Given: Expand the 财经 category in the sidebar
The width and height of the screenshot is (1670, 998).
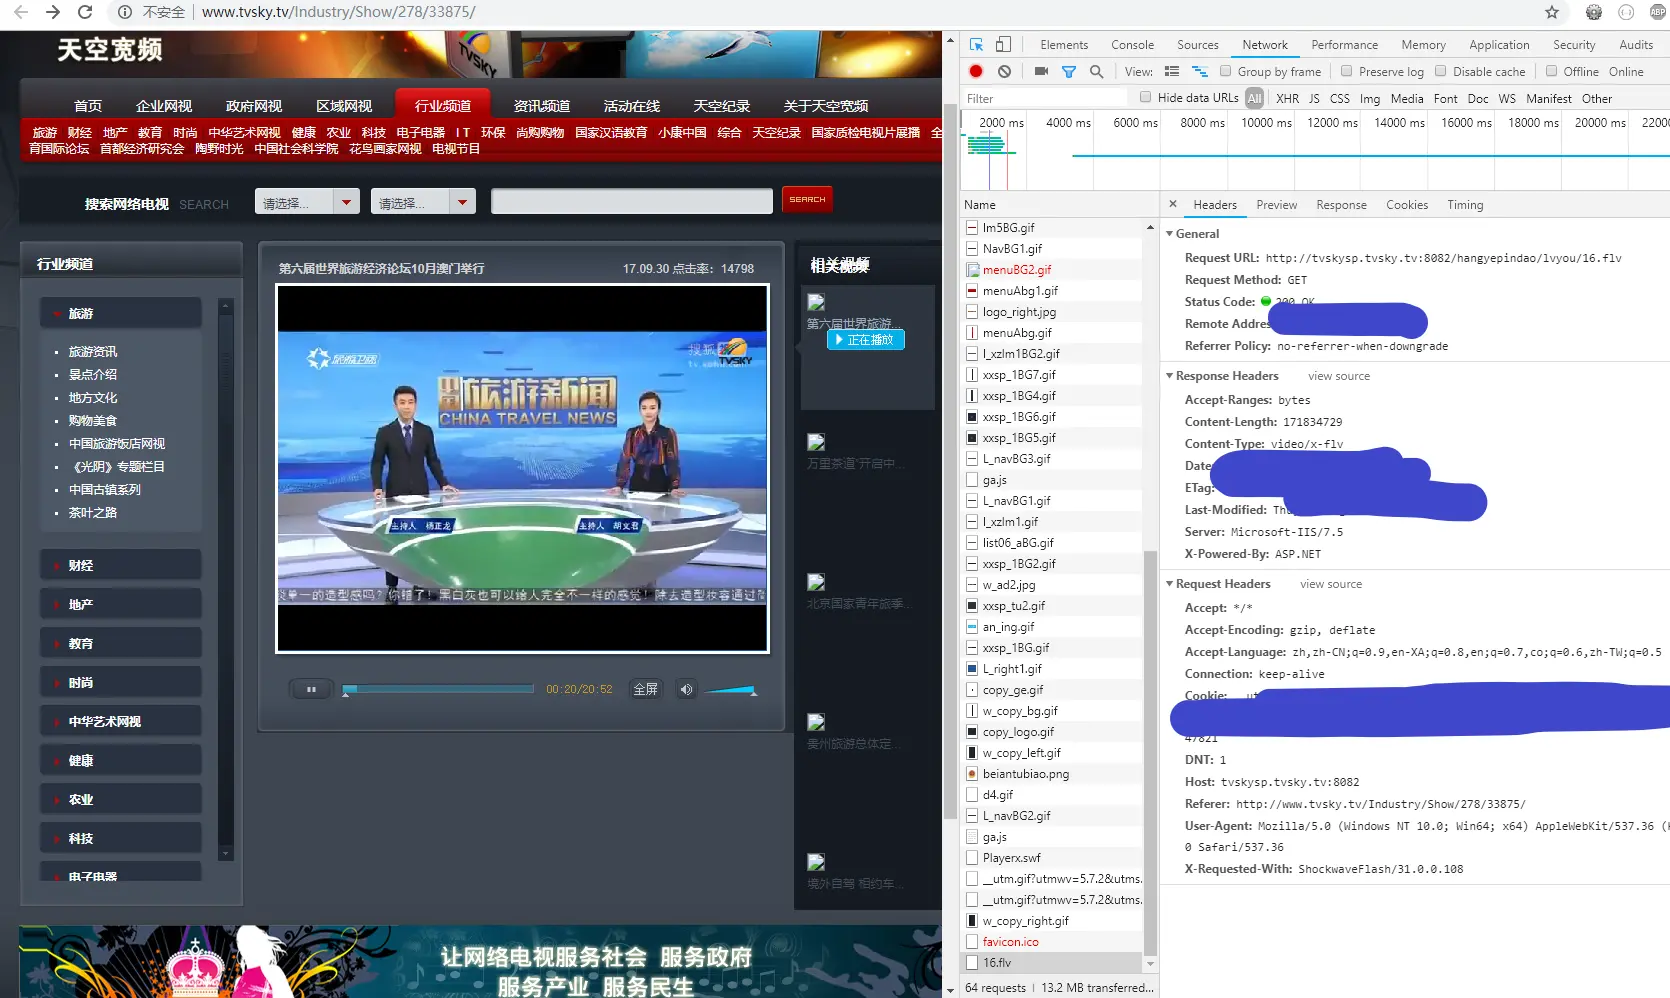Looking at the screenshot, I should tap(121, 565).
